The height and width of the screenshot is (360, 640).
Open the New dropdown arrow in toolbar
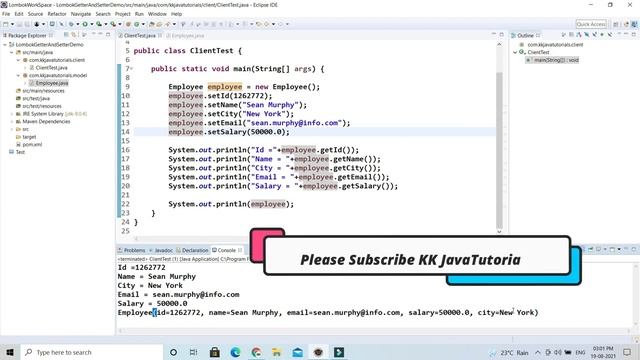[12, 24]
